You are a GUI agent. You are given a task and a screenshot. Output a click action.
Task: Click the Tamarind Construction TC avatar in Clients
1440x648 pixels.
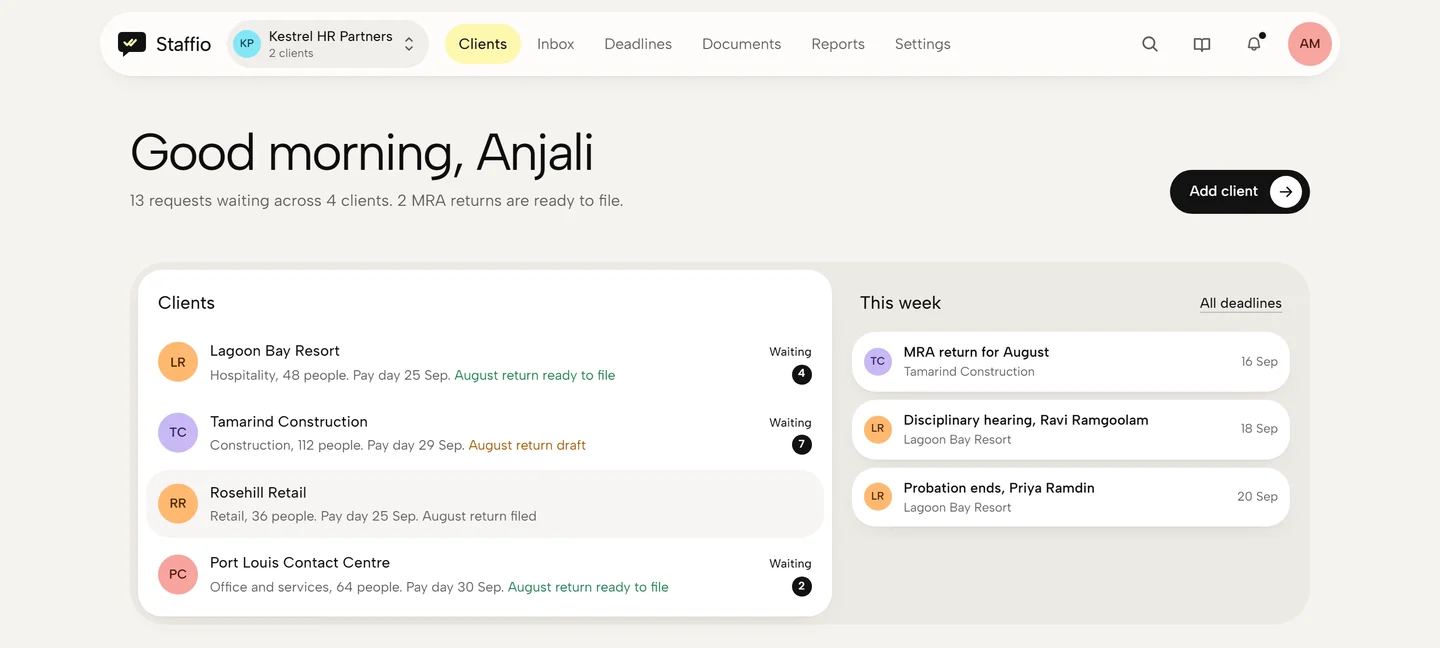(178, 433)
